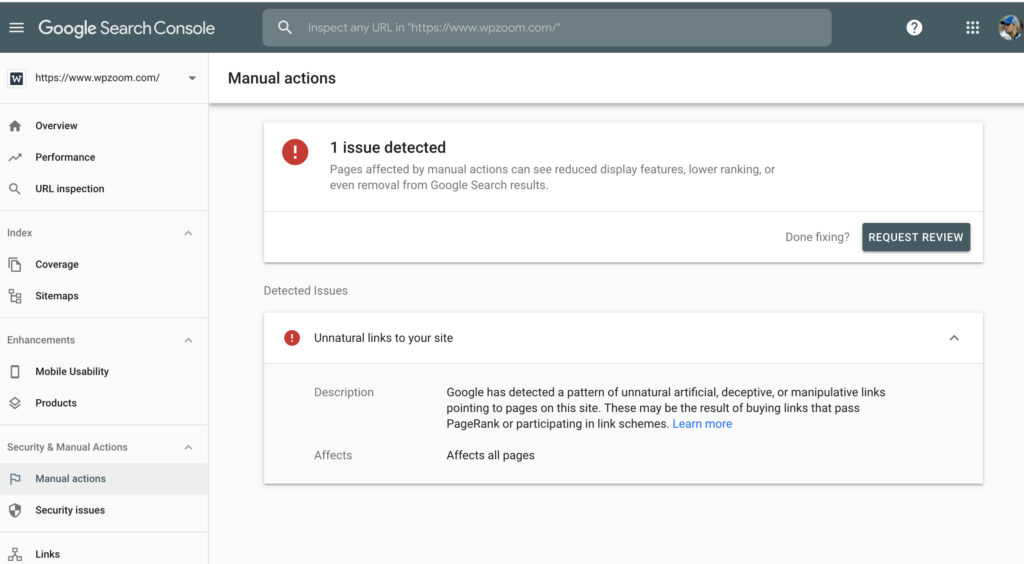Image resolution: width=1024 pixels, height=564 pixels.
Task: Click the Done fixing? text
Action: [817, 237]
